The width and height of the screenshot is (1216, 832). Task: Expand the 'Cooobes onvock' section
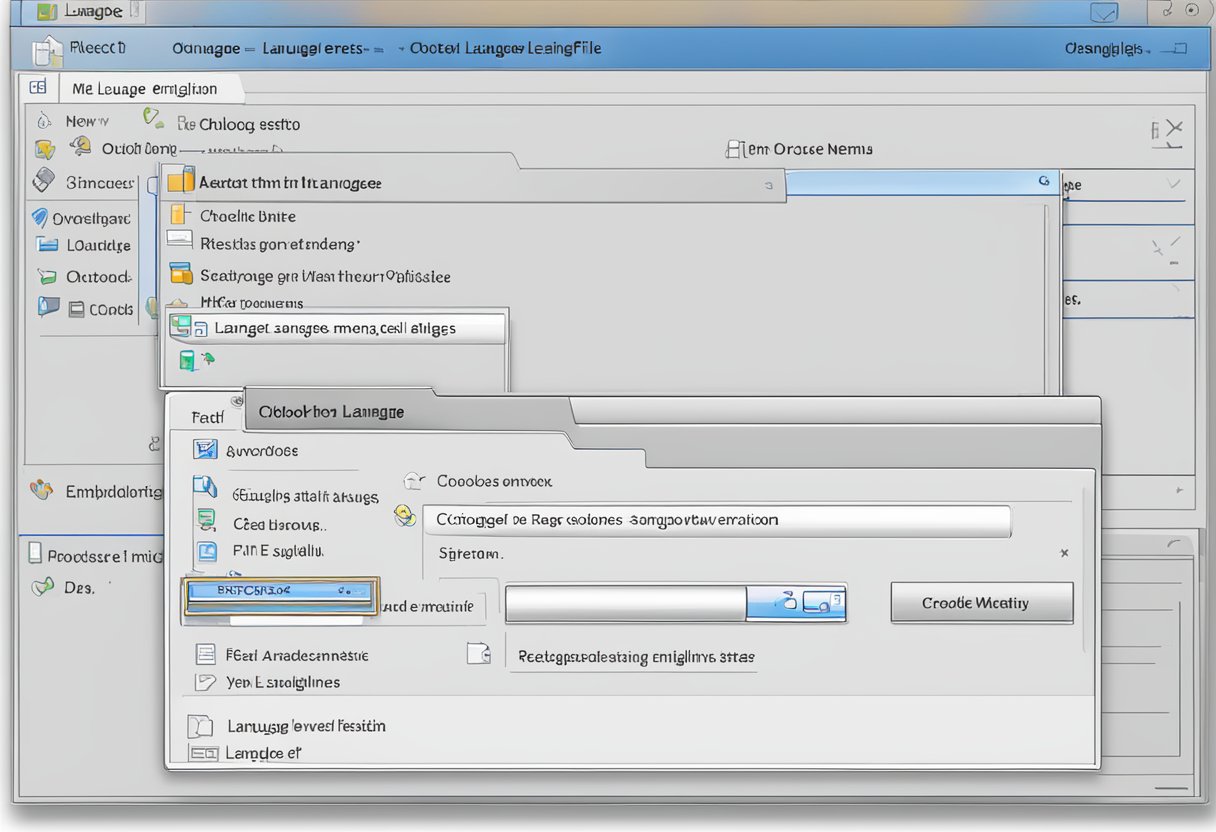(x=413, y=480)
